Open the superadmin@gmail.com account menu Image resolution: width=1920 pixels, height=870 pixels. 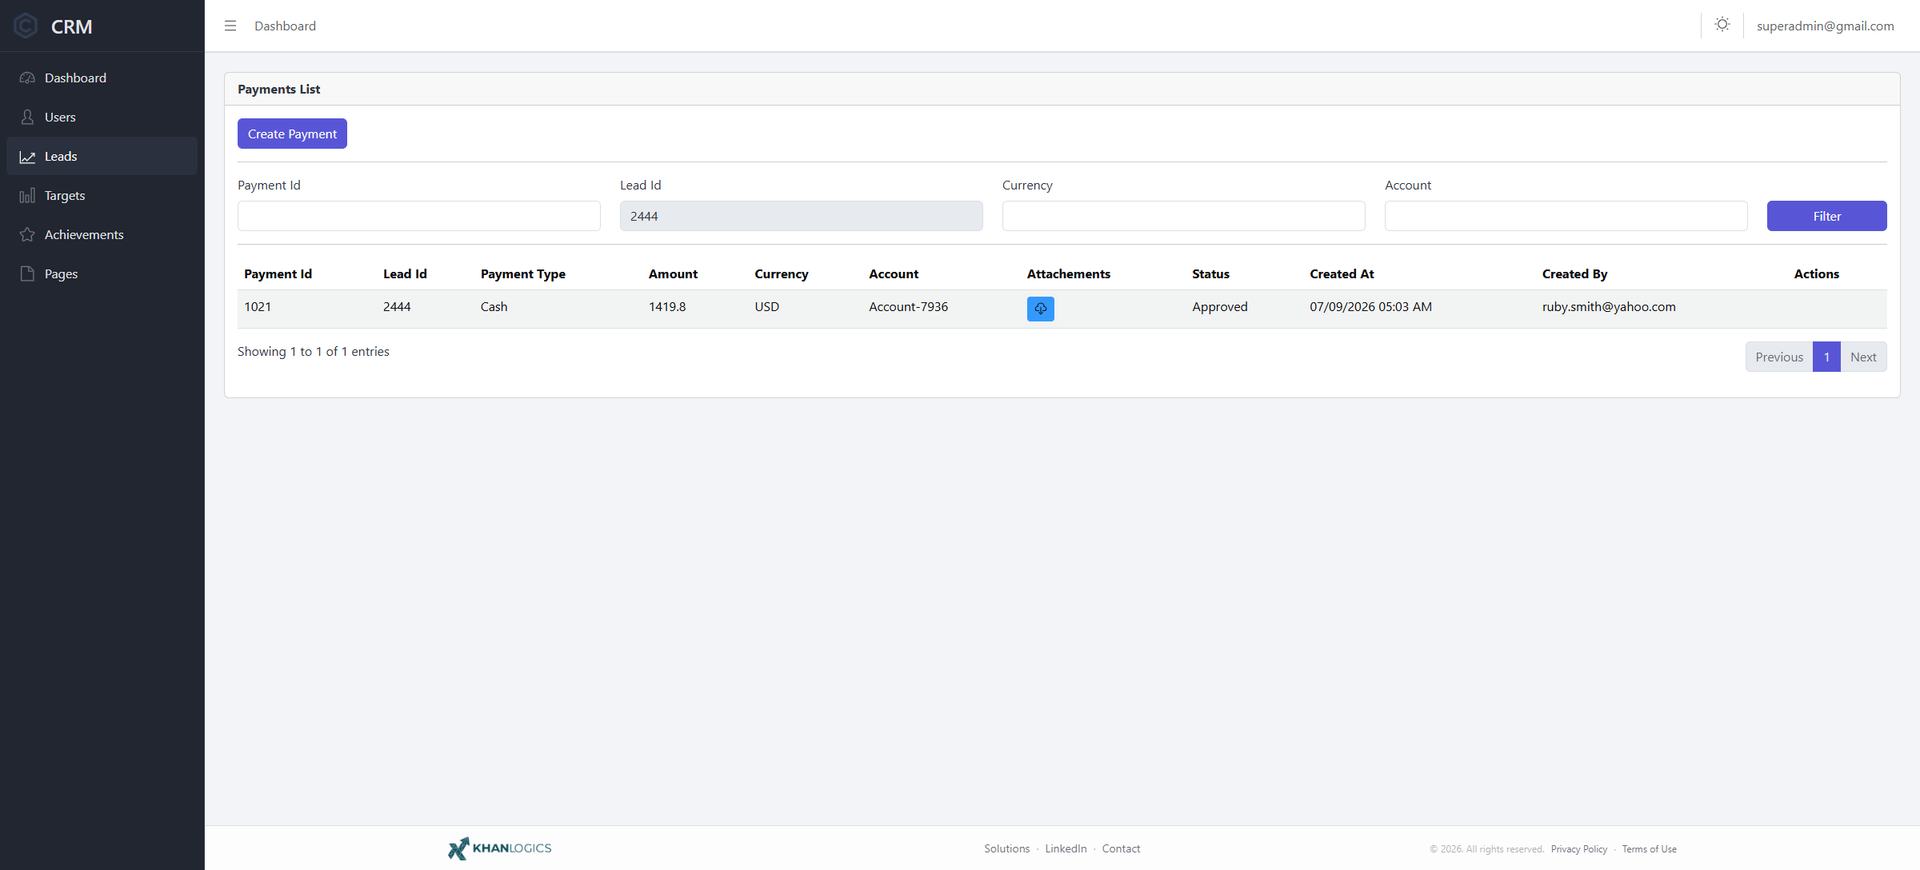point(1825,26)
